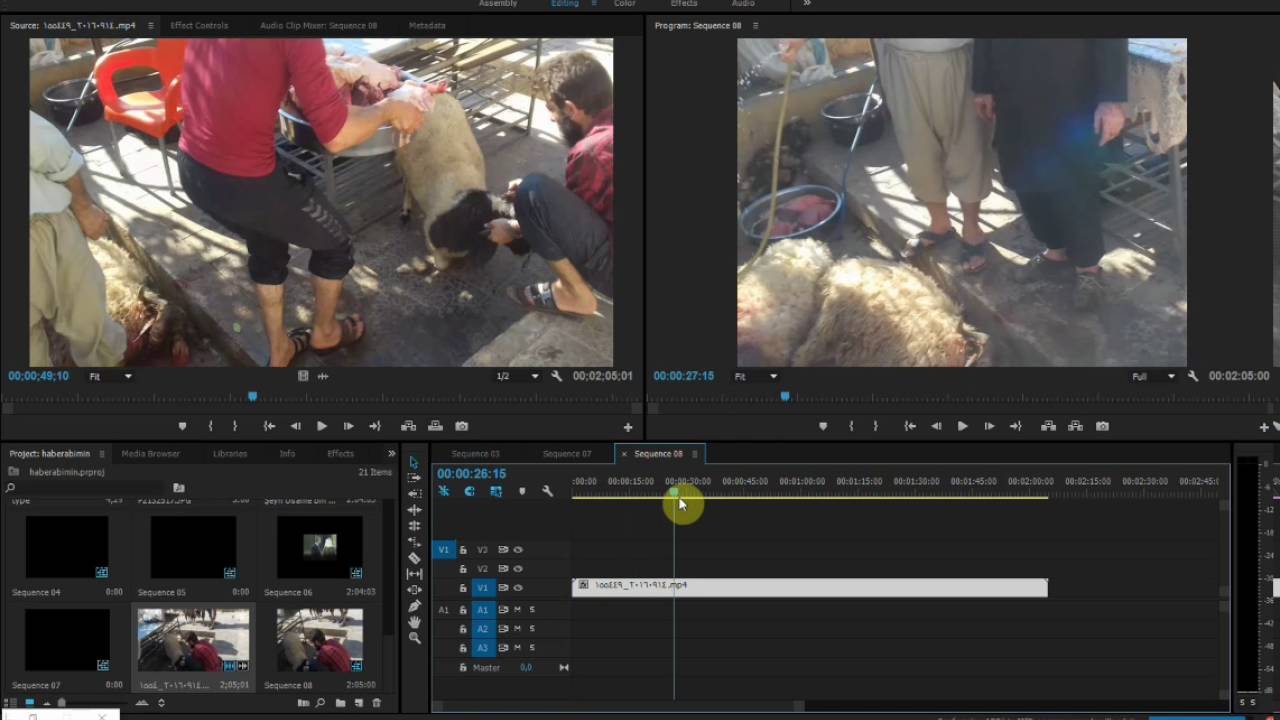Click Insert button in Source monitor
The height and width of the screenshot is (720, 1280).
(408, 426)
